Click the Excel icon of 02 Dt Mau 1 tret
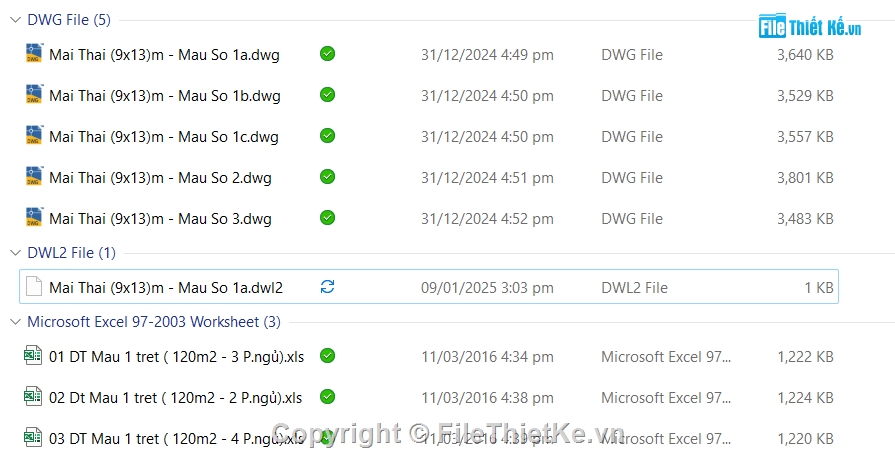The height and width of the screenshot is (456, 895). pos(33,397)
